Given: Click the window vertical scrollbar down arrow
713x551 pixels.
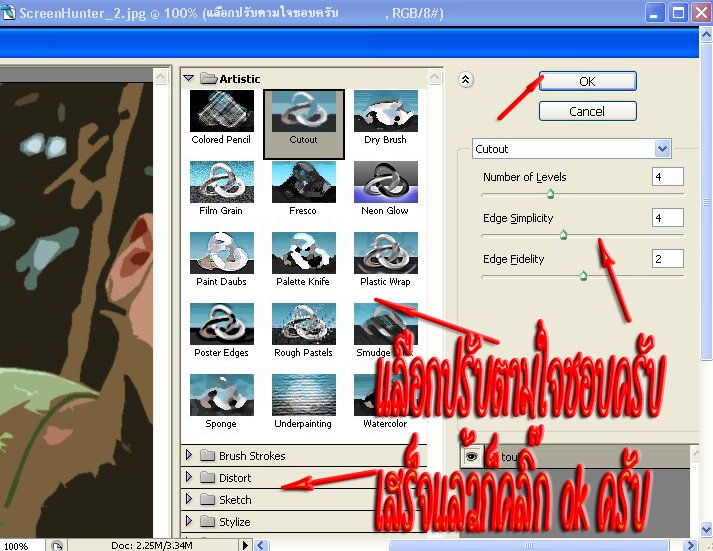Looking at the screenshot, I should (706, 529).
